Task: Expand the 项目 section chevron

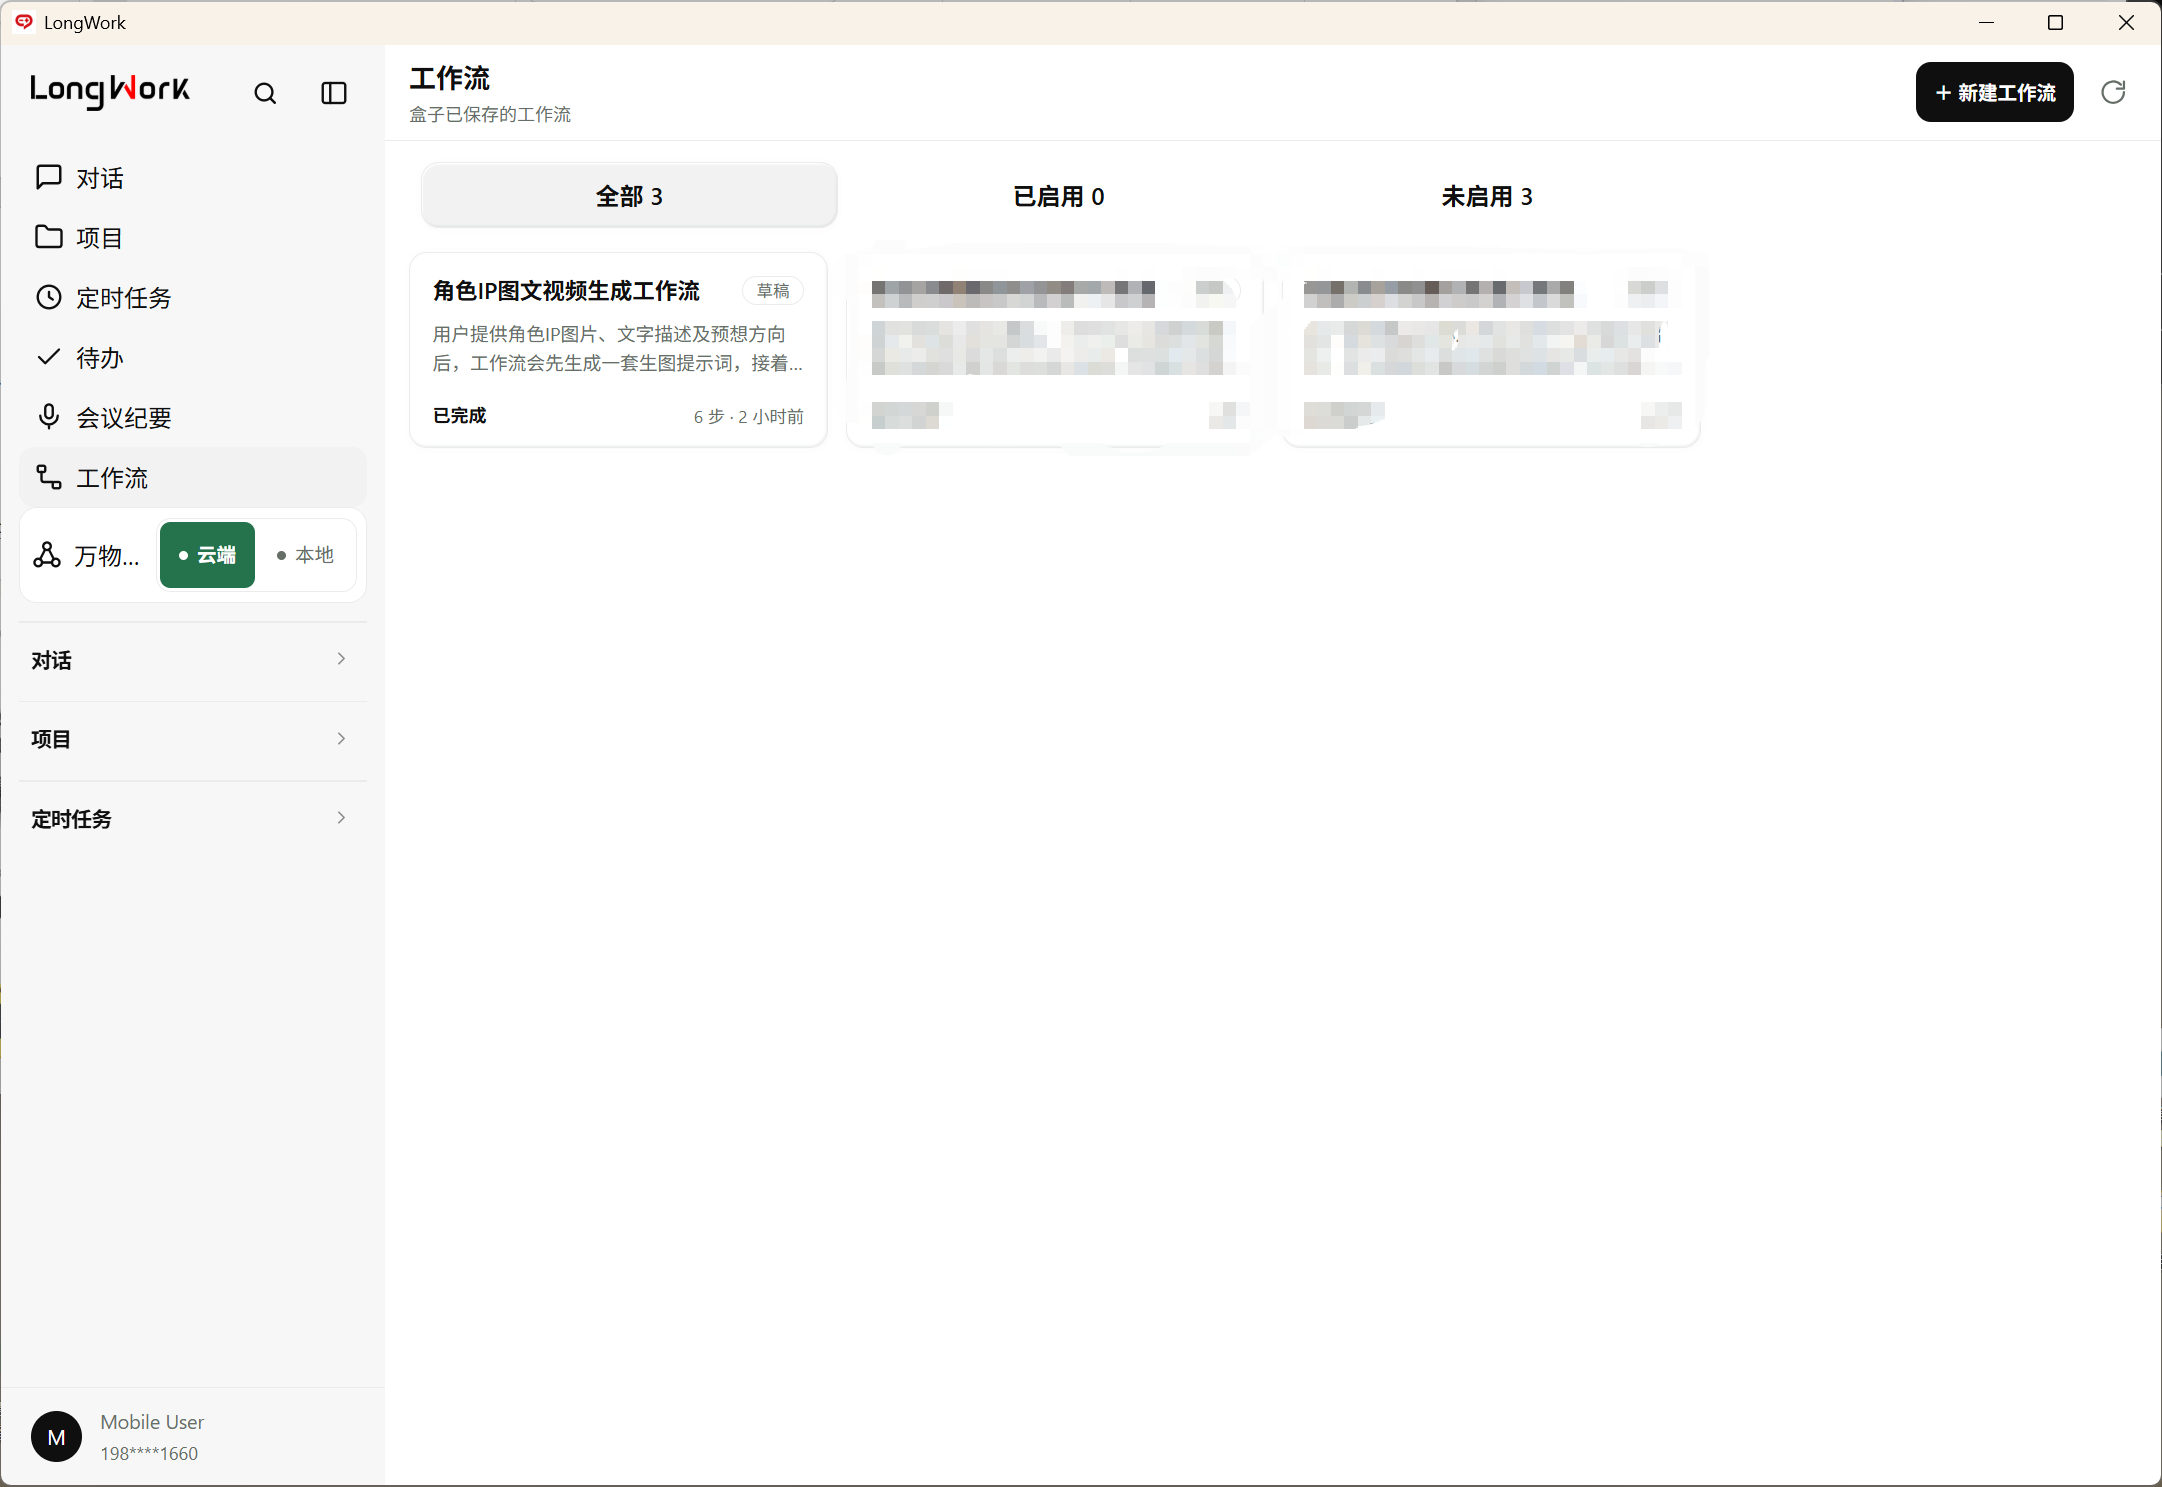Action: pyautogui.click(x=341, y=739)
